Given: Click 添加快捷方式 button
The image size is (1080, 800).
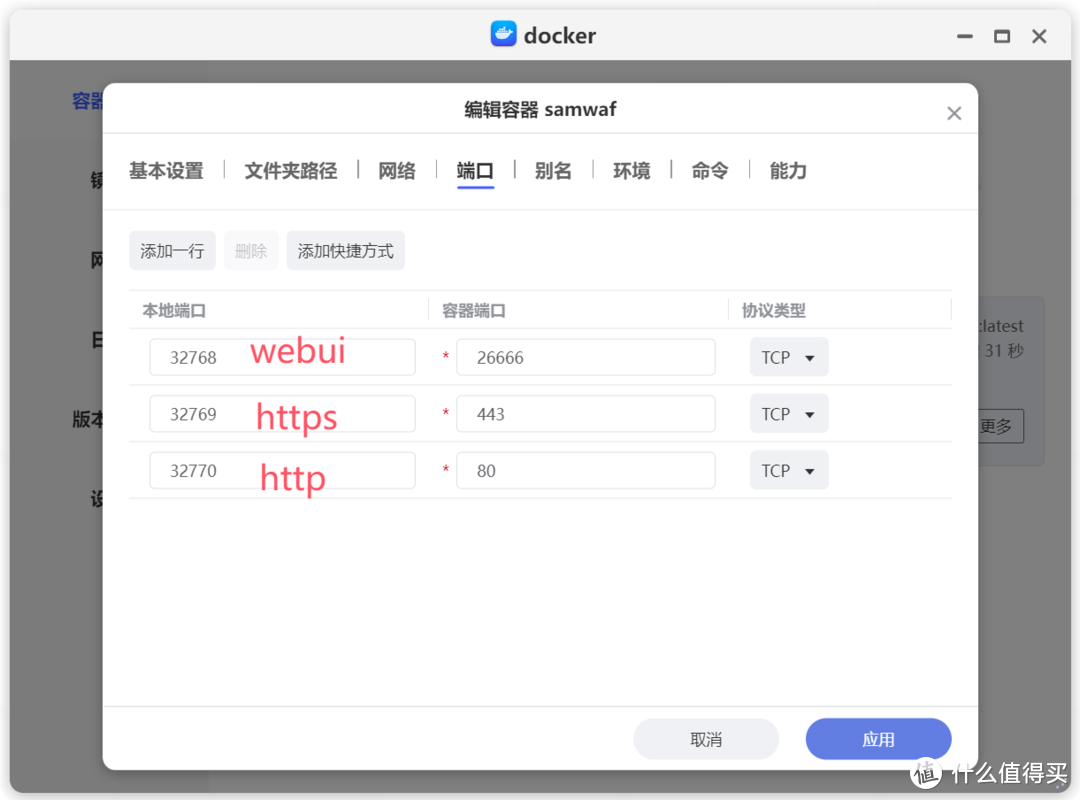Looking at the screenshot, I should click(x=346, y=251).
